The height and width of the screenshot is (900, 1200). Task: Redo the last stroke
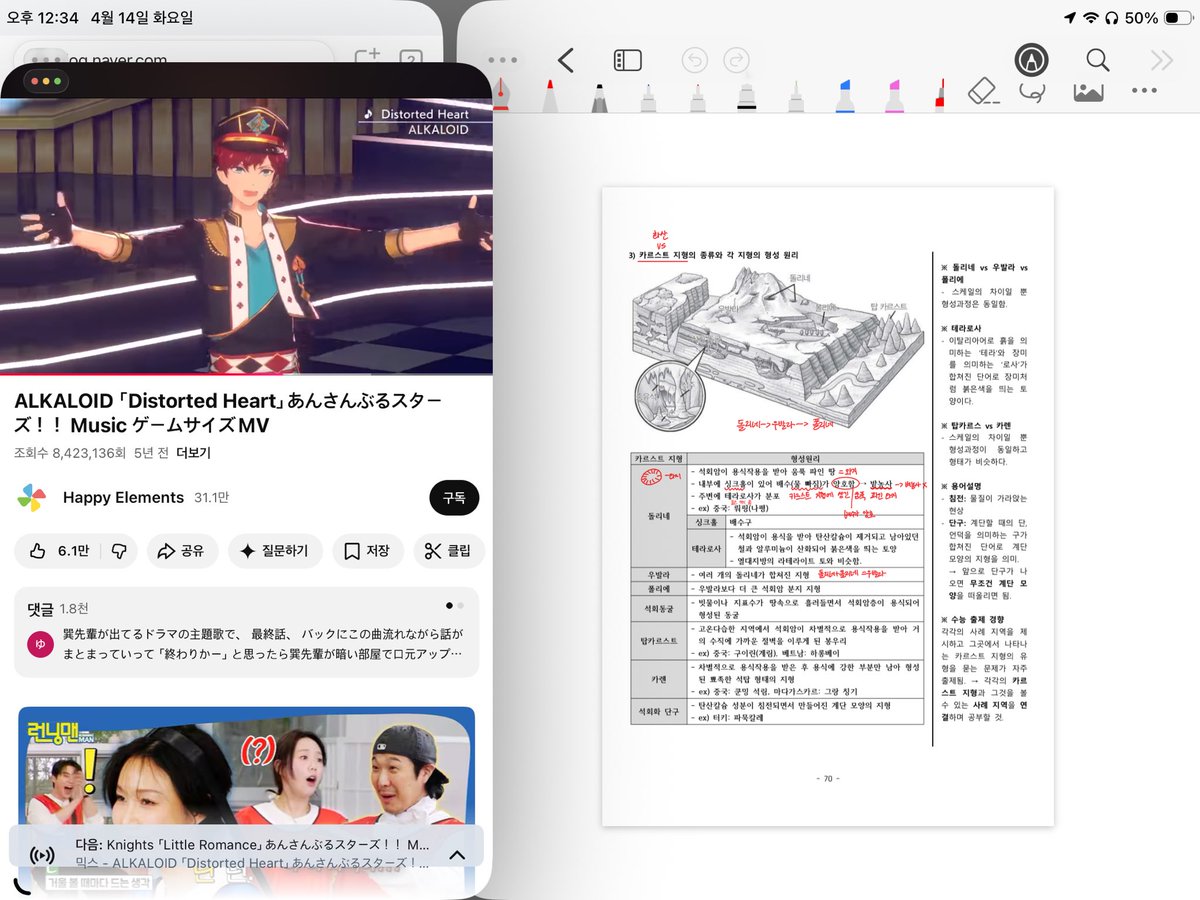736,60
